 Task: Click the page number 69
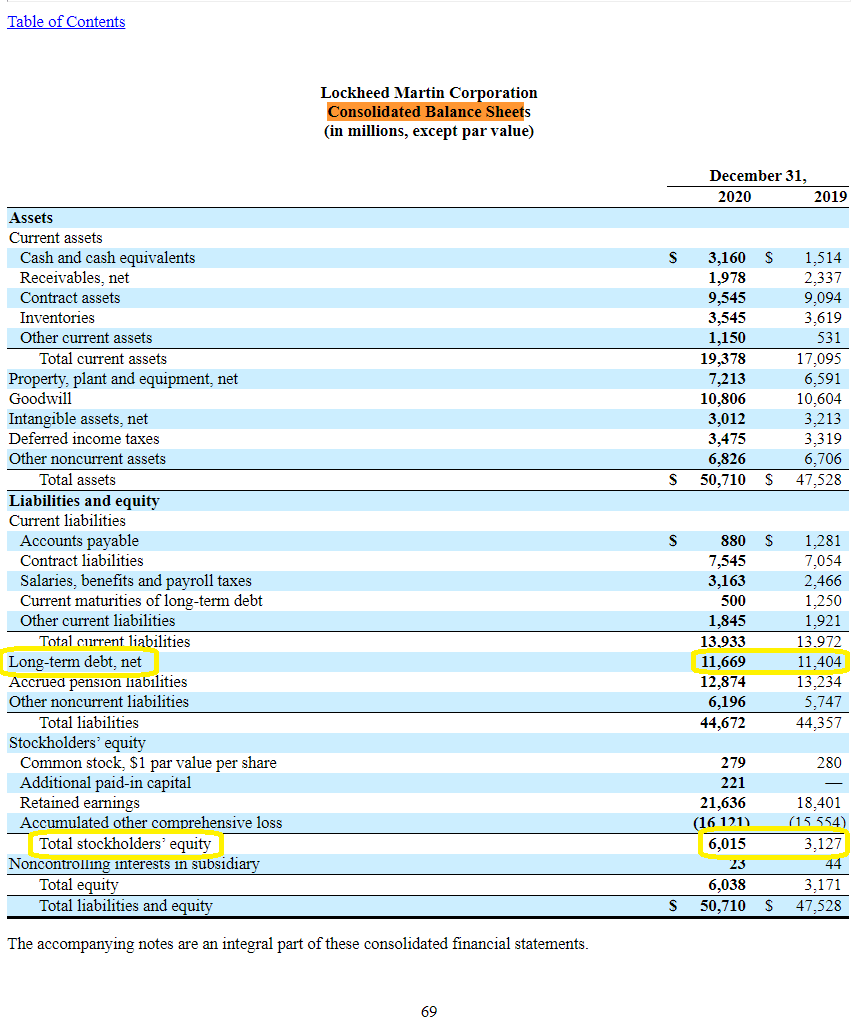coord(428,1011)
